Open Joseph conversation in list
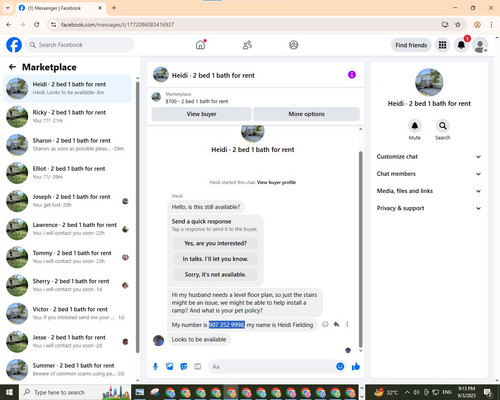 point(67,201)
